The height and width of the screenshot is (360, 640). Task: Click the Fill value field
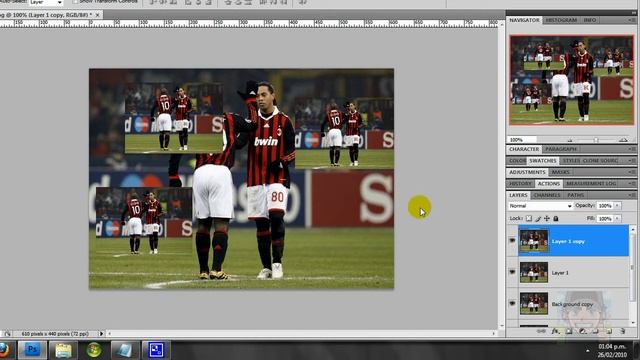[605, 219]
